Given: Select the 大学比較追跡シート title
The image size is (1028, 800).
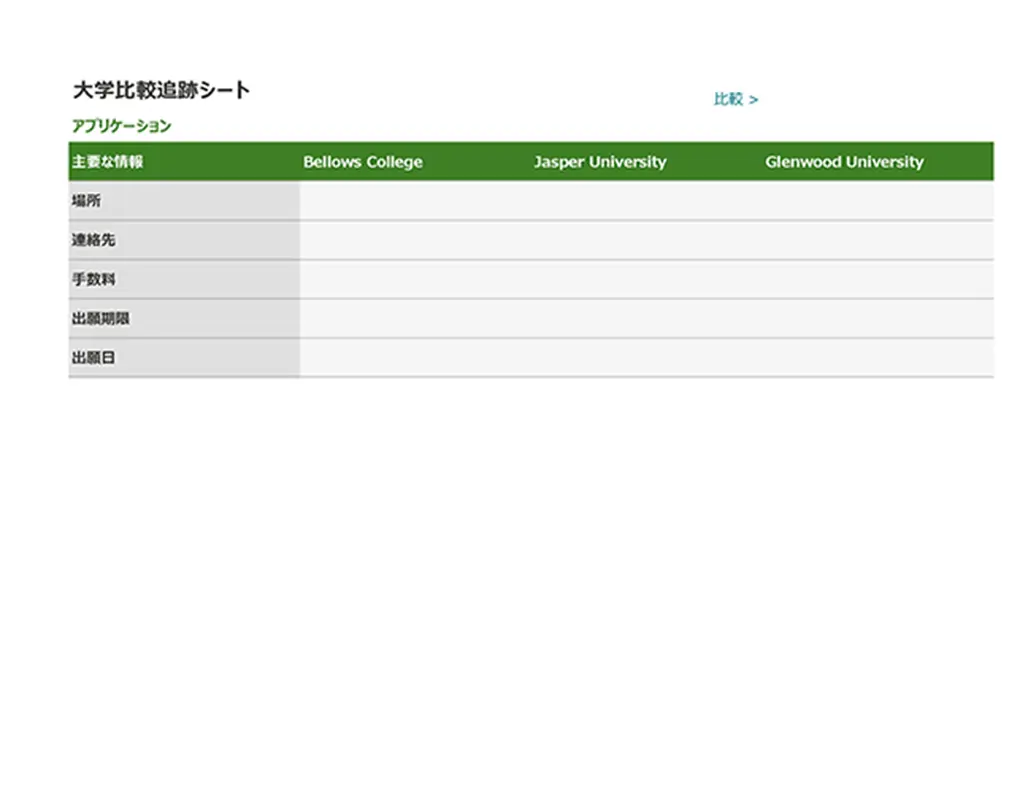Looking at the screenshot, I should [161, 90].
